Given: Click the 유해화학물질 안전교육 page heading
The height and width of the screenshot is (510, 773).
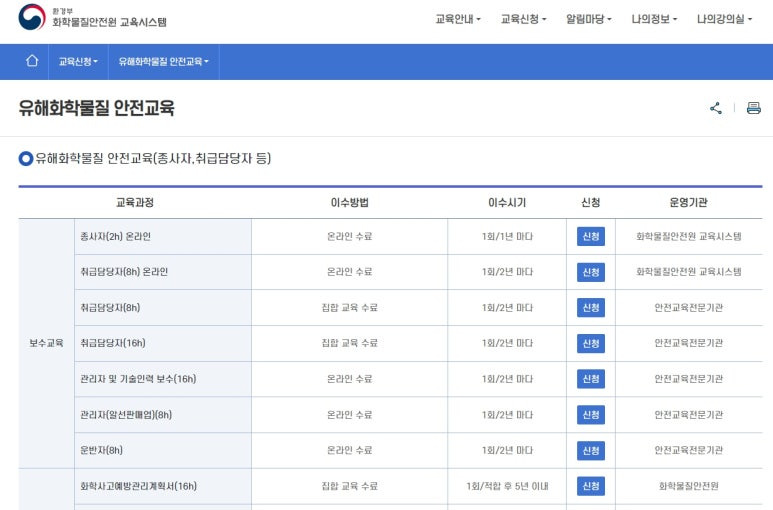Looking at the screenshot, I should (97, 108).
